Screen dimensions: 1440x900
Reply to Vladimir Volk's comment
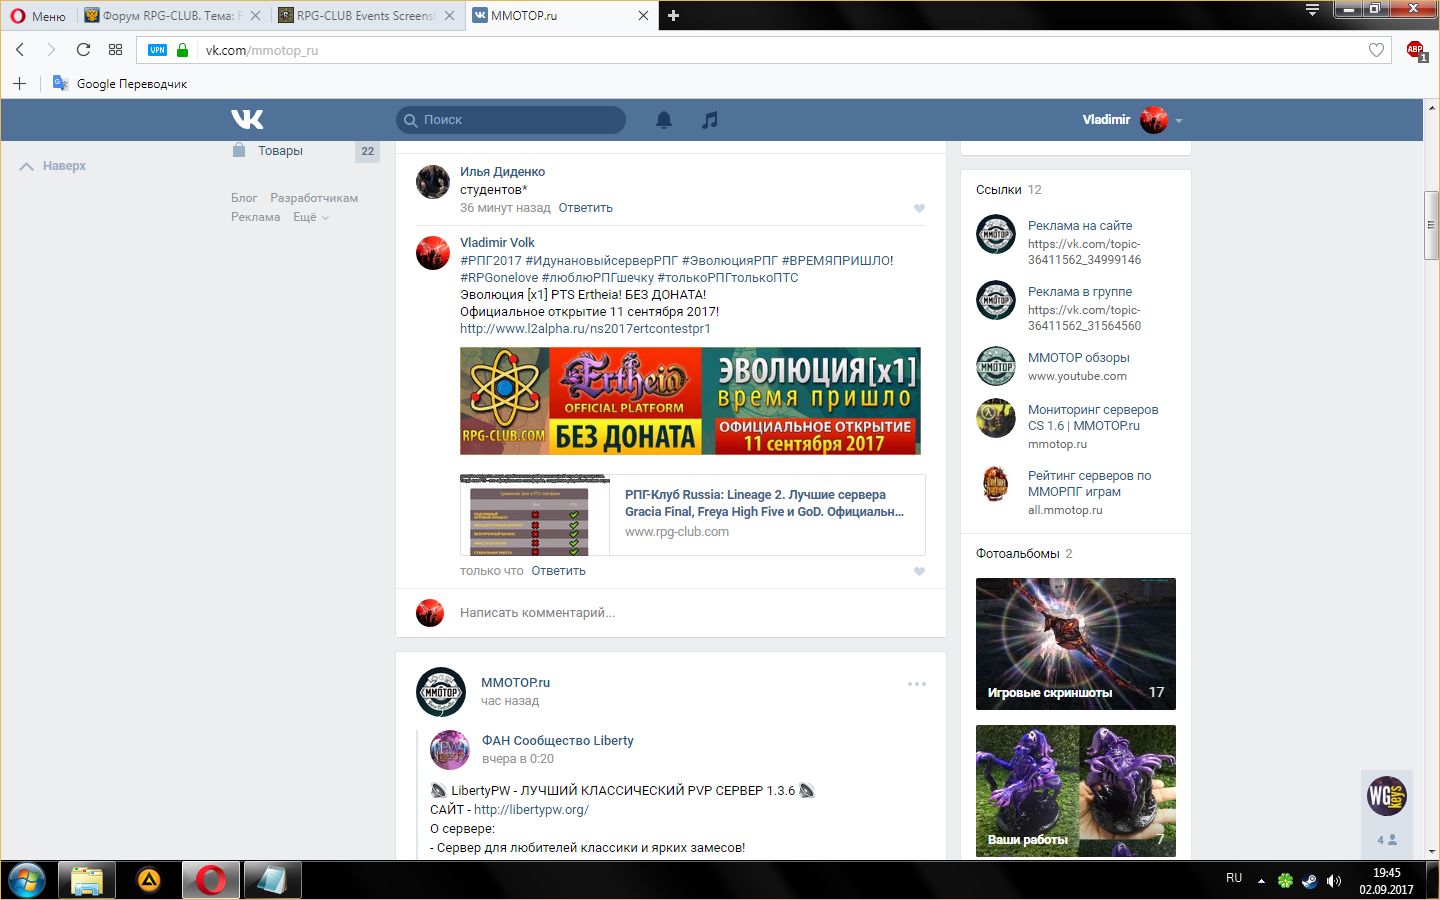click(558, 571)
